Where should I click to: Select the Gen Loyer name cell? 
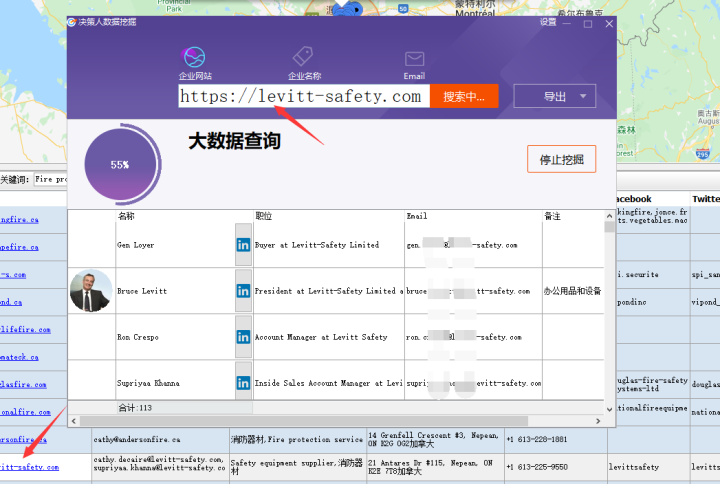(x=175, y=245)
